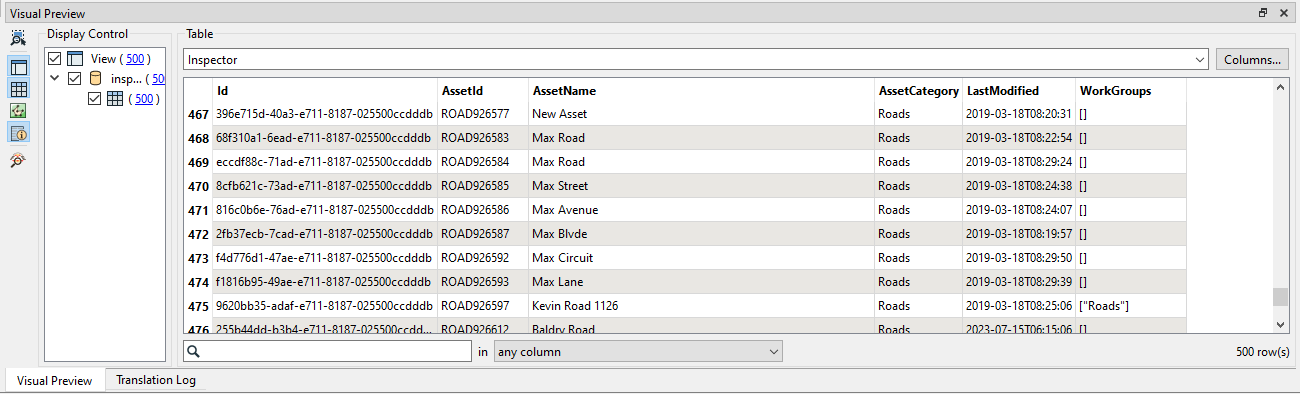
Task: Toggle the Display Control panel icon
Action: point(19,67)
